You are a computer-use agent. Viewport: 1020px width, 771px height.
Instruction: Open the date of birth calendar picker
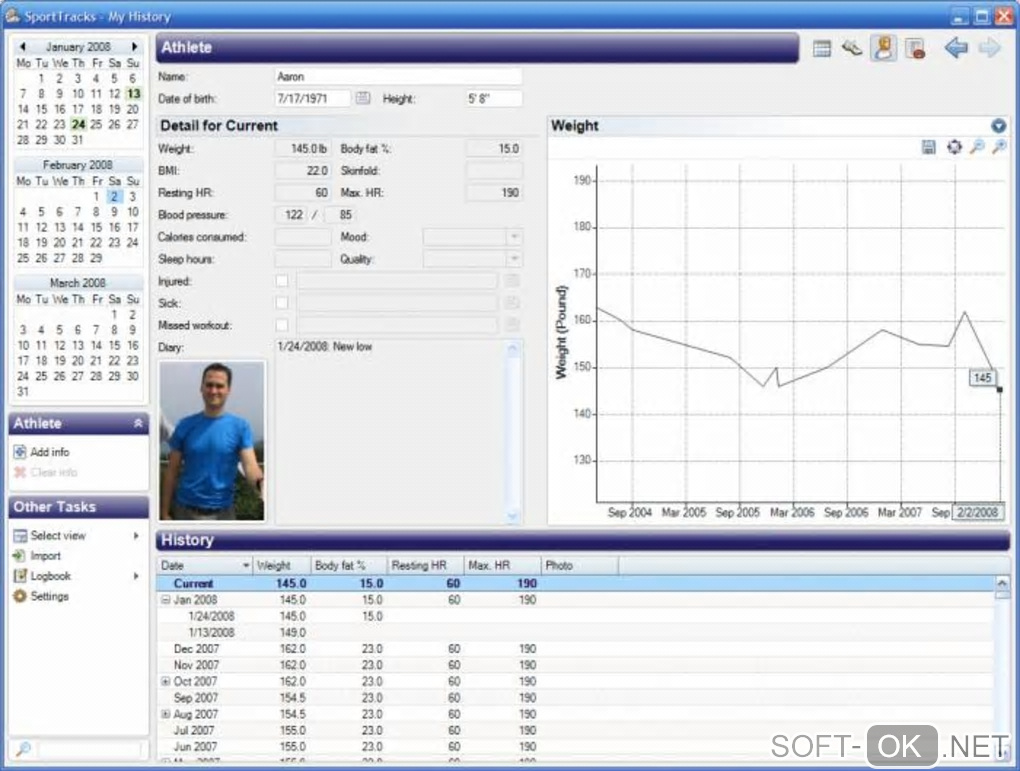363,98
